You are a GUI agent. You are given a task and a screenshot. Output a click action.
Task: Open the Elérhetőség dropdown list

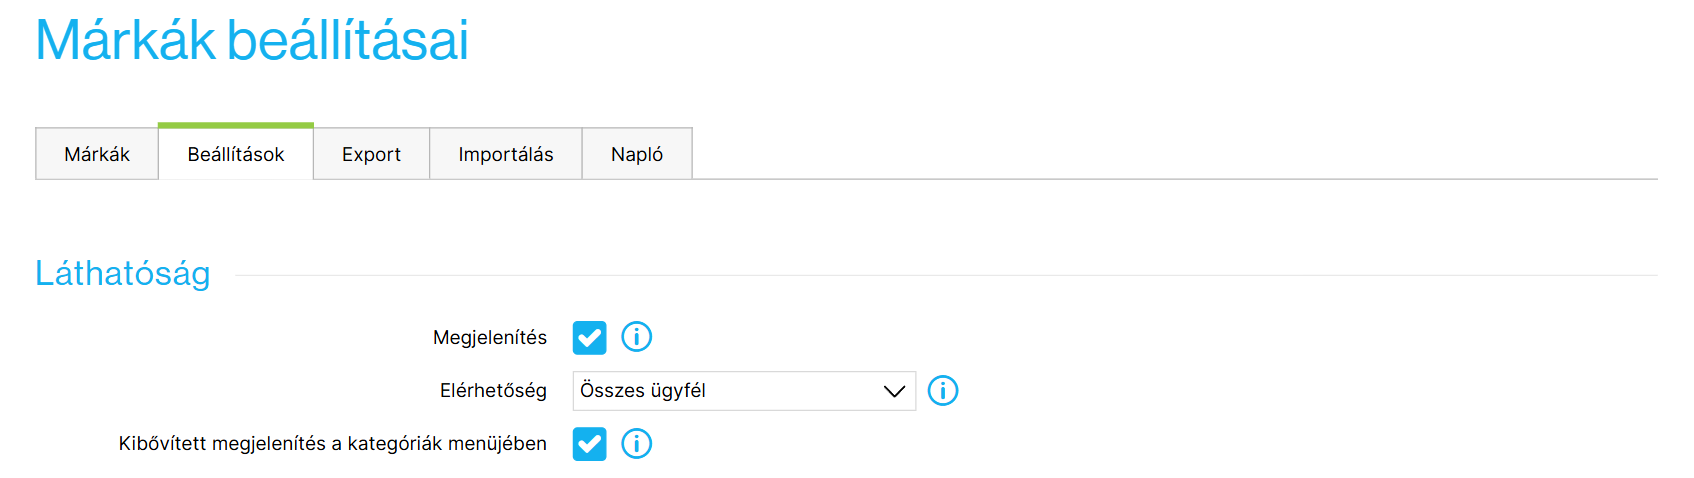pos(744,391)
